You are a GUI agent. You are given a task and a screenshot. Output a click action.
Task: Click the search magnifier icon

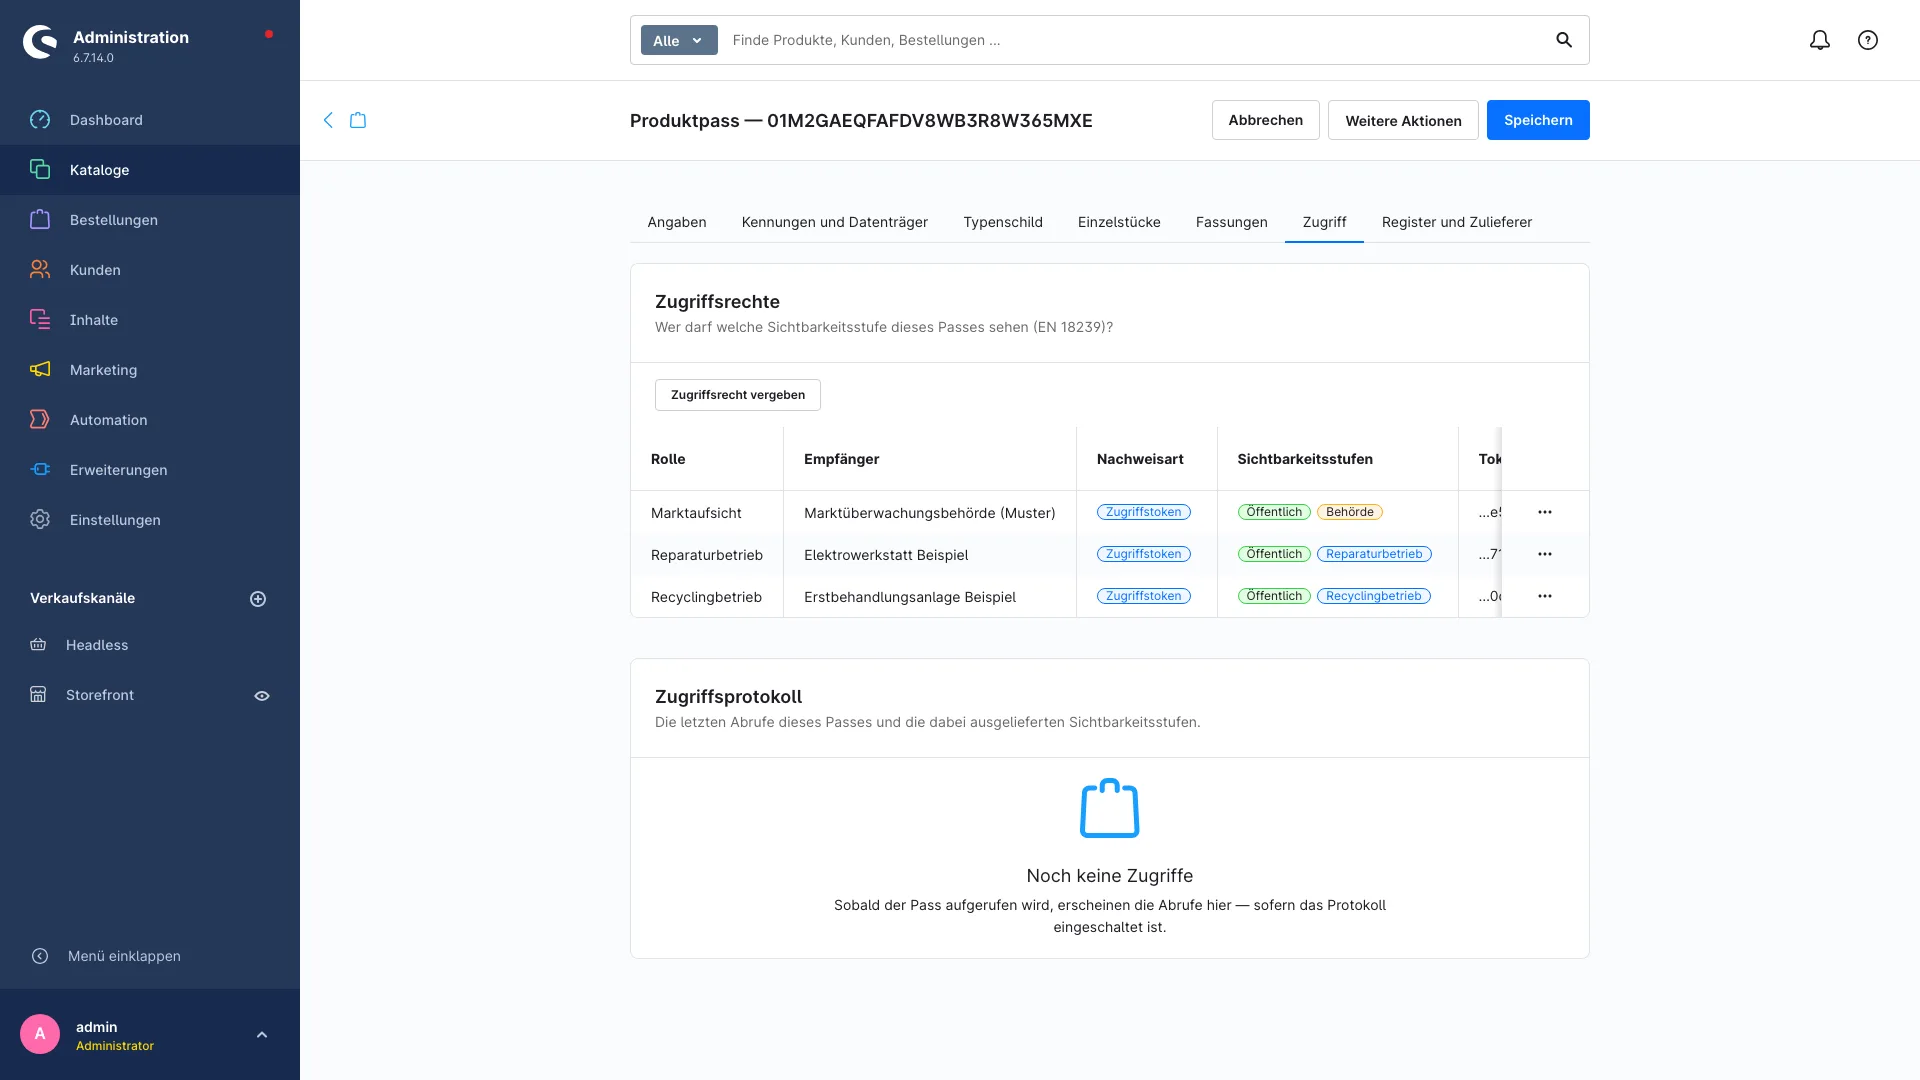pyautogui.click(x=1564, y=40)
